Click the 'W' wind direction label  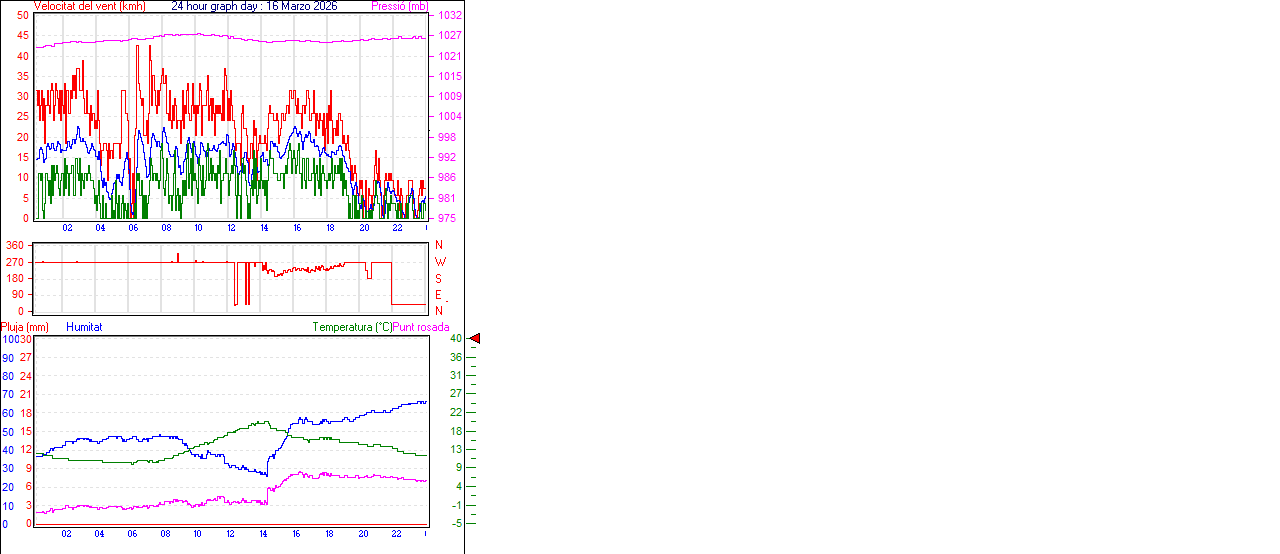[440, 262]
